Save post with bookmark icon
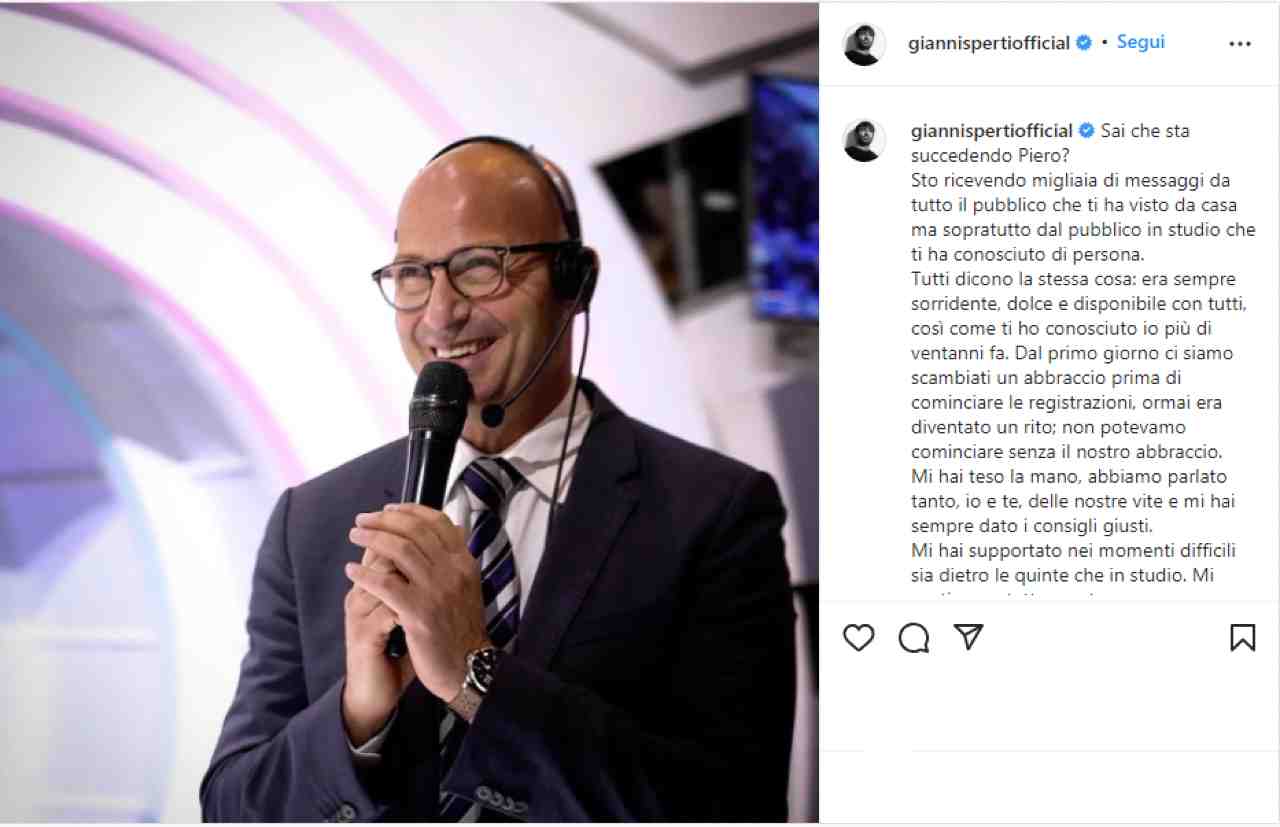1280x827 pixels. (x=1242, y=637)
